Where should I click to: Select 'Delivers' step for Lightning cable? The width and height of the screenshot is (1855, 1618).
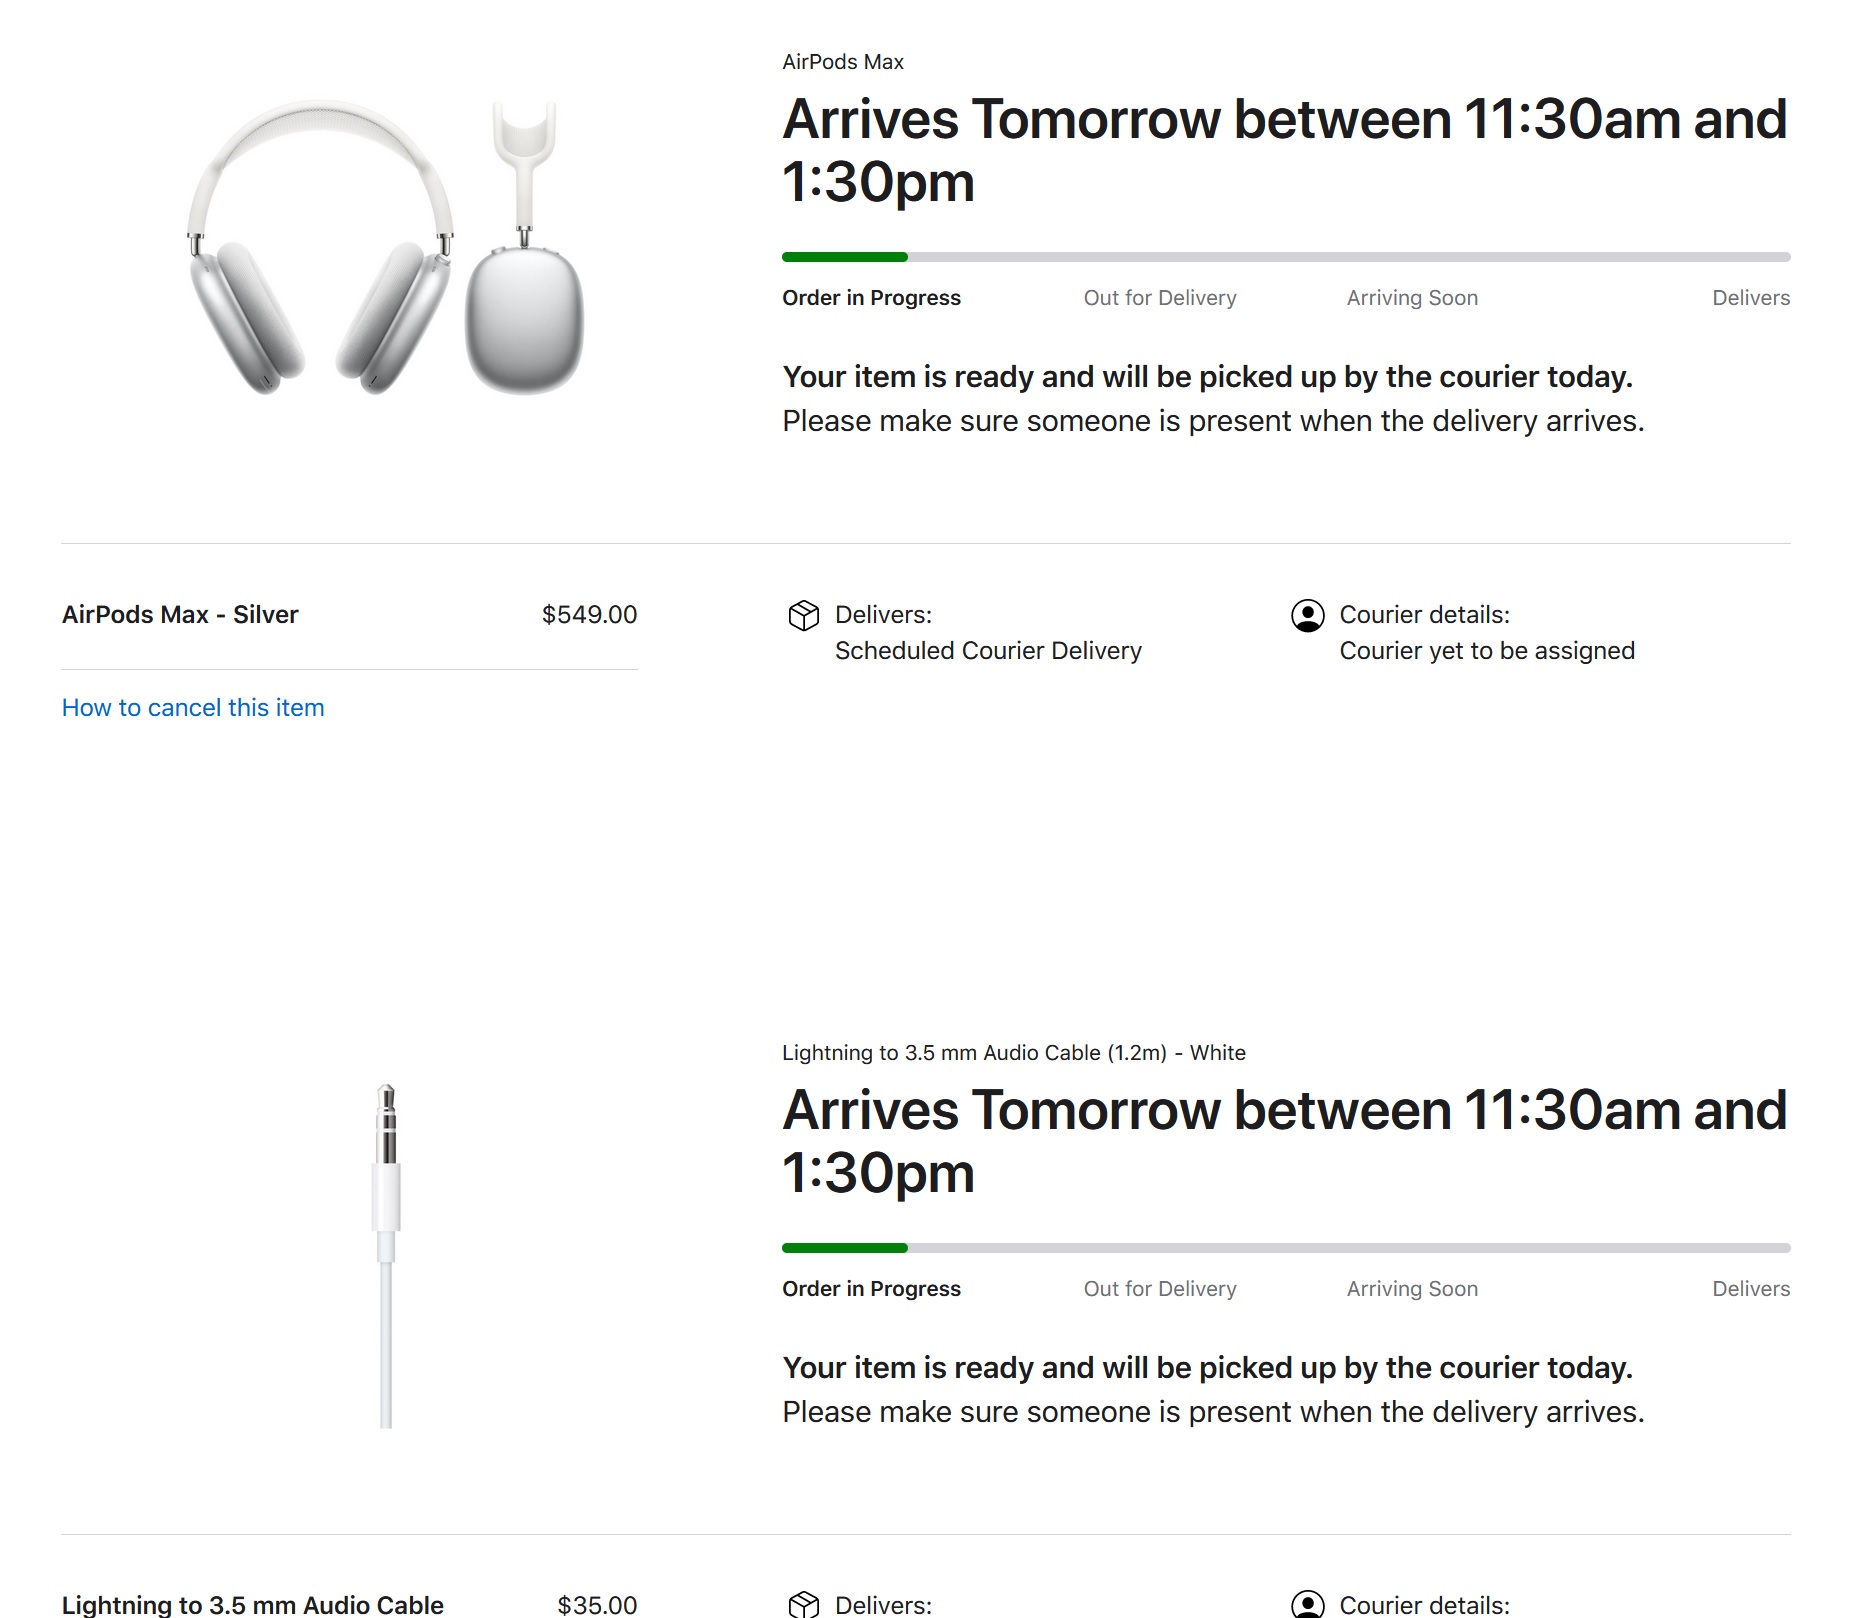click(x=1750, y=1289)
